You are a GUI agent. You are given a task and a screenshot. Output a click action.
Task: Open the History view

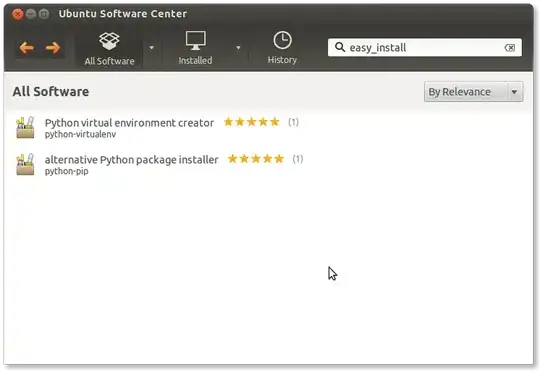[x=282, y=48]
